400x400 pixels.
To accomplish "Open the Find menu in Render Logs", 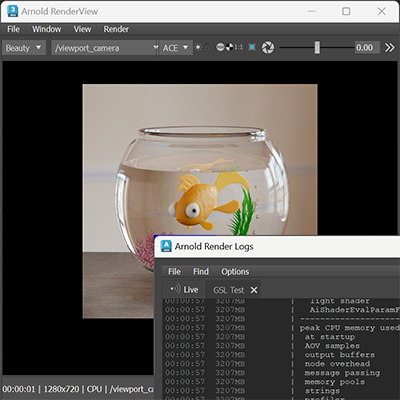I will pyautogui.click(x=201, y=272).
